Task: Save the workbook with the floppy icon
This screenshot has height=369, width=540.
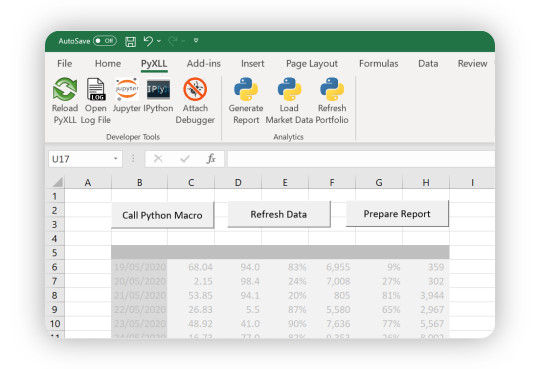Action: tap(131, 42)
